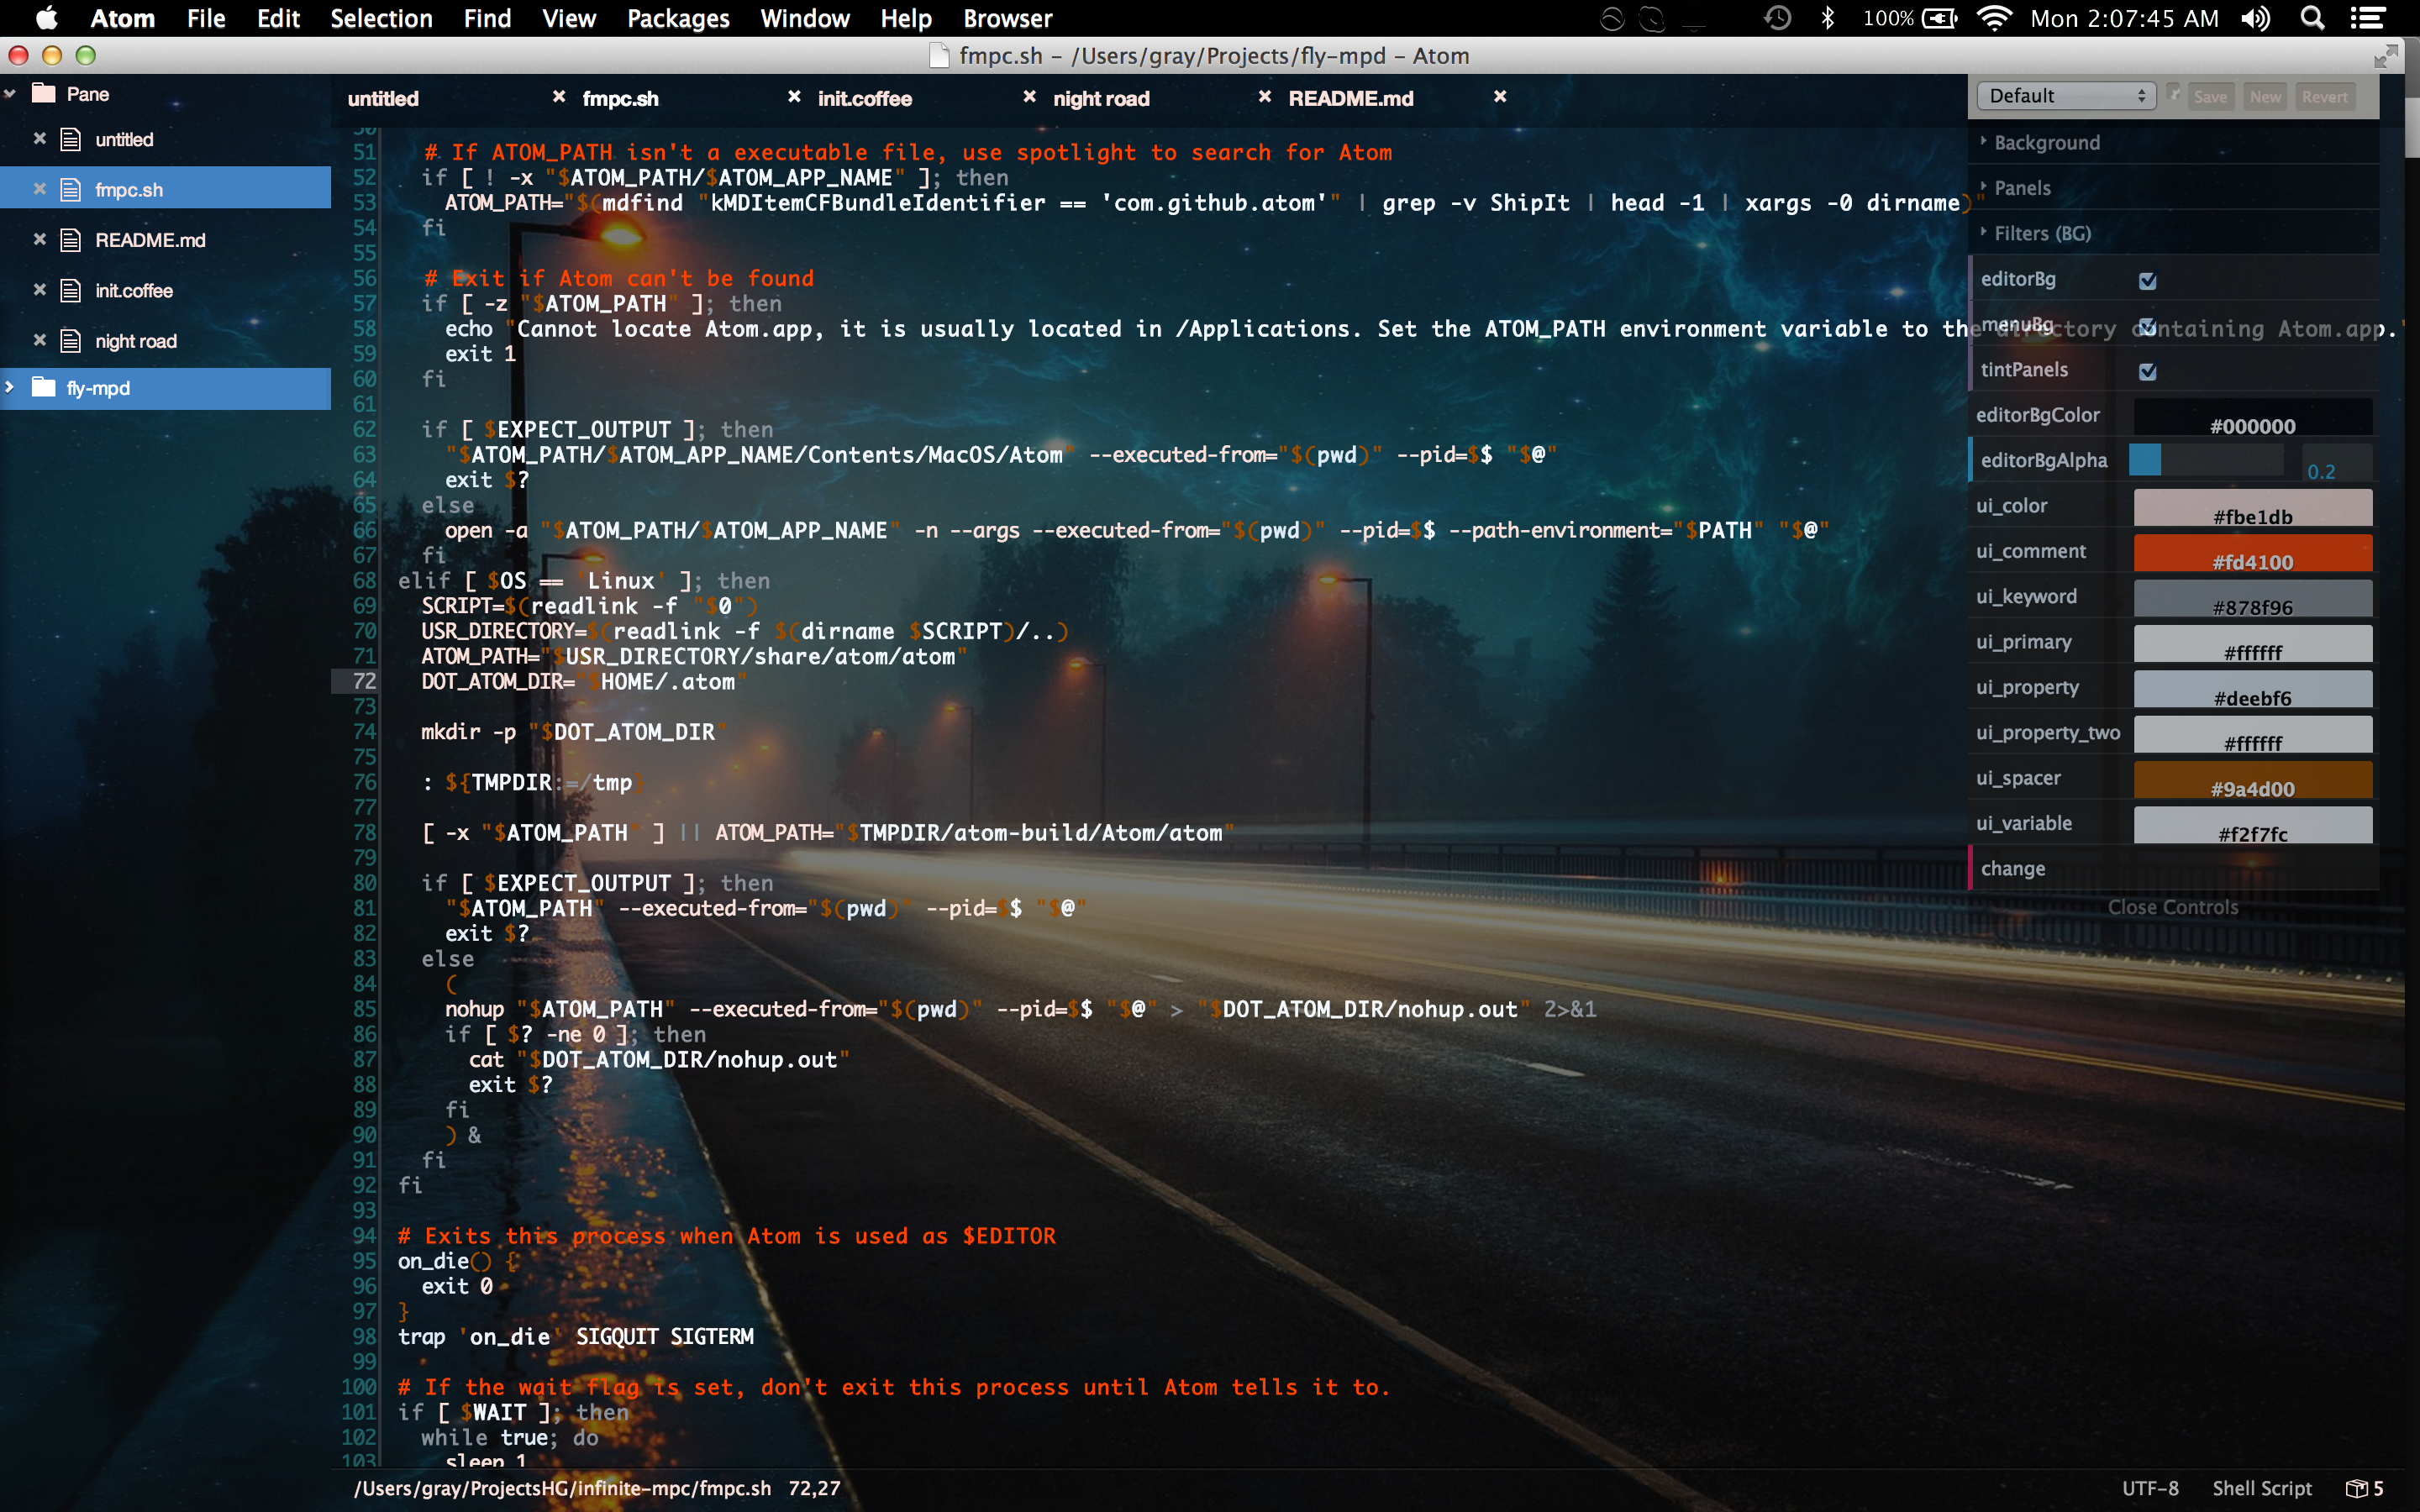Click the night road file icon in sidebar
The image size is (2420, 1512).
point(70,341)
